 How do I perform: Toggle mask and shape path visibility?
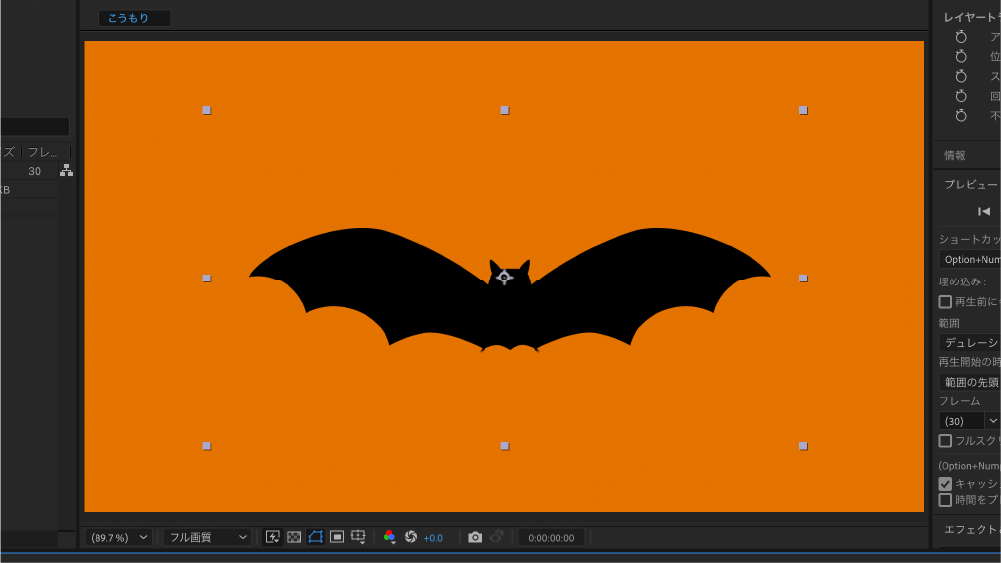click(316, 537)
